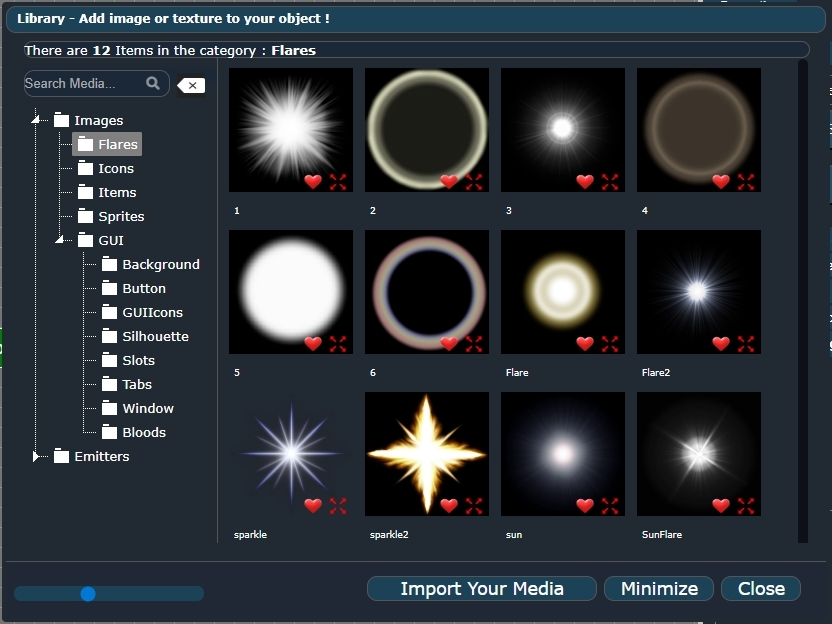The width and height of the screenshot is (832, 624).
Task: Click heart icon on sun image
Action: click(585, 505)
